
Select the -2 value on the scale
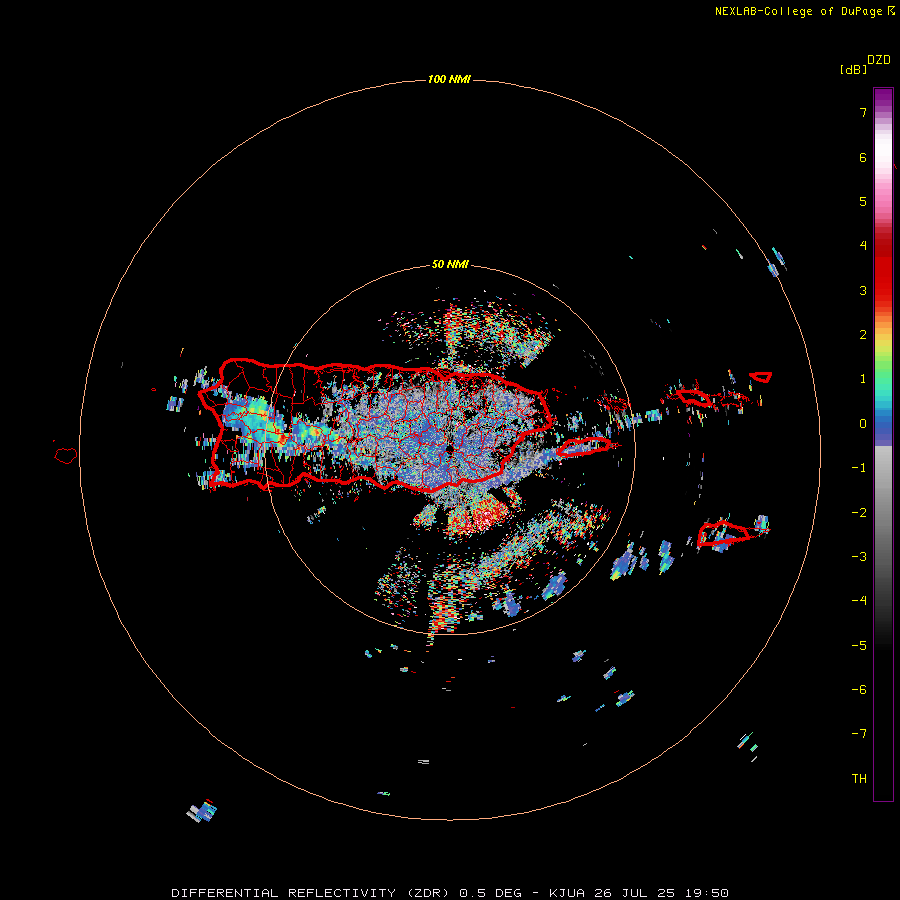[859, 513]
